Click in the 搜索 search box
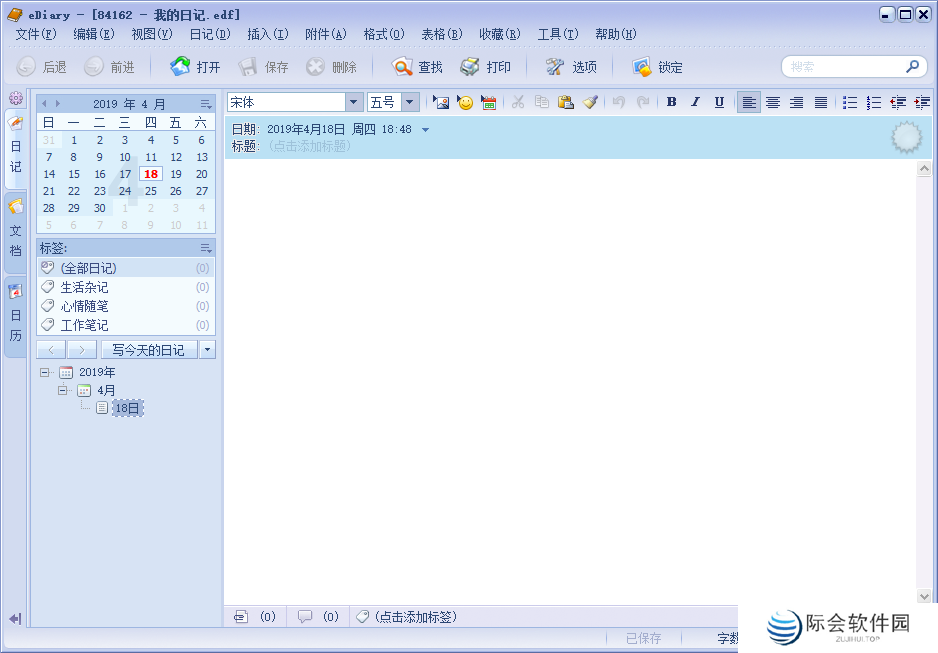938x653 pixels. pyautogui.click(x=845, y=67)
